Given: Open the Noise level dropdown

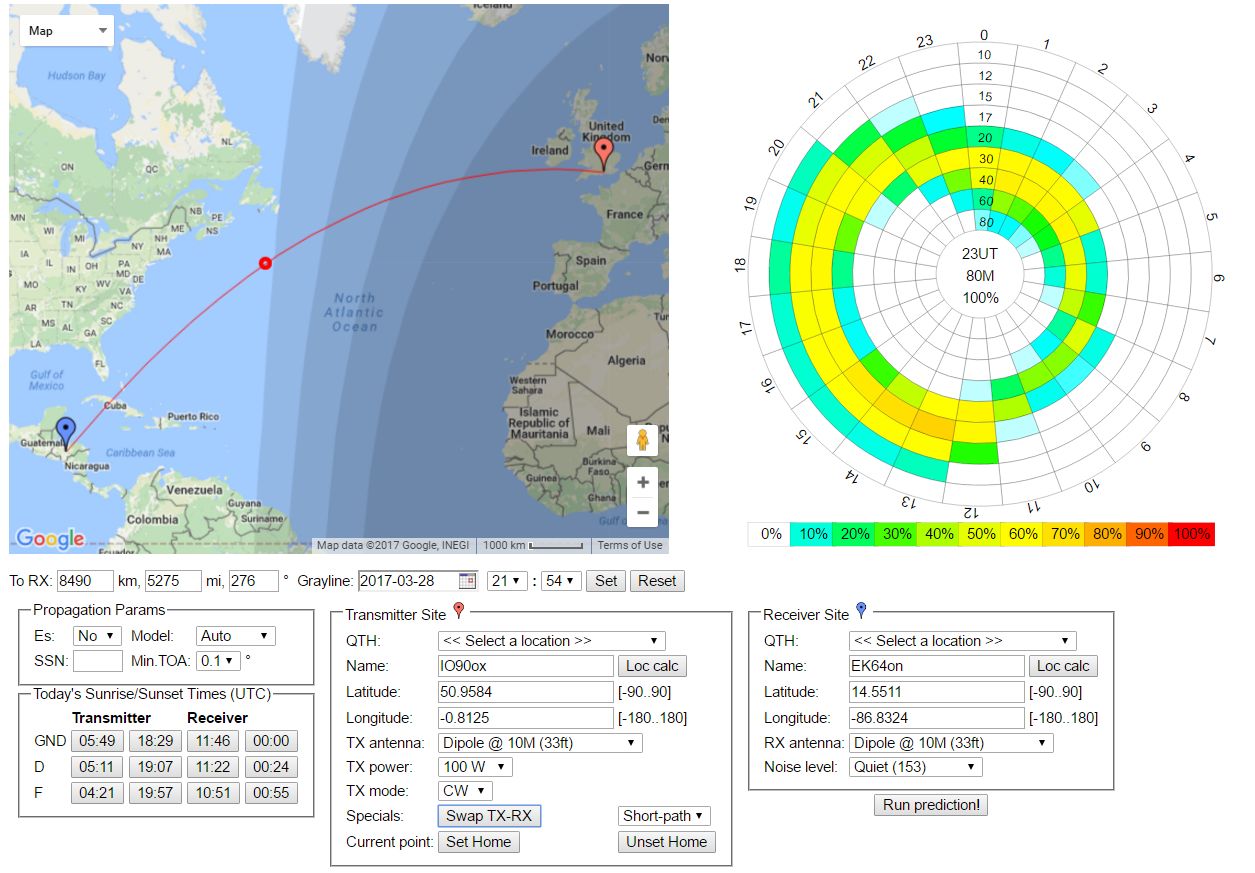Looking at the screenshot, I should pos(915,767).
